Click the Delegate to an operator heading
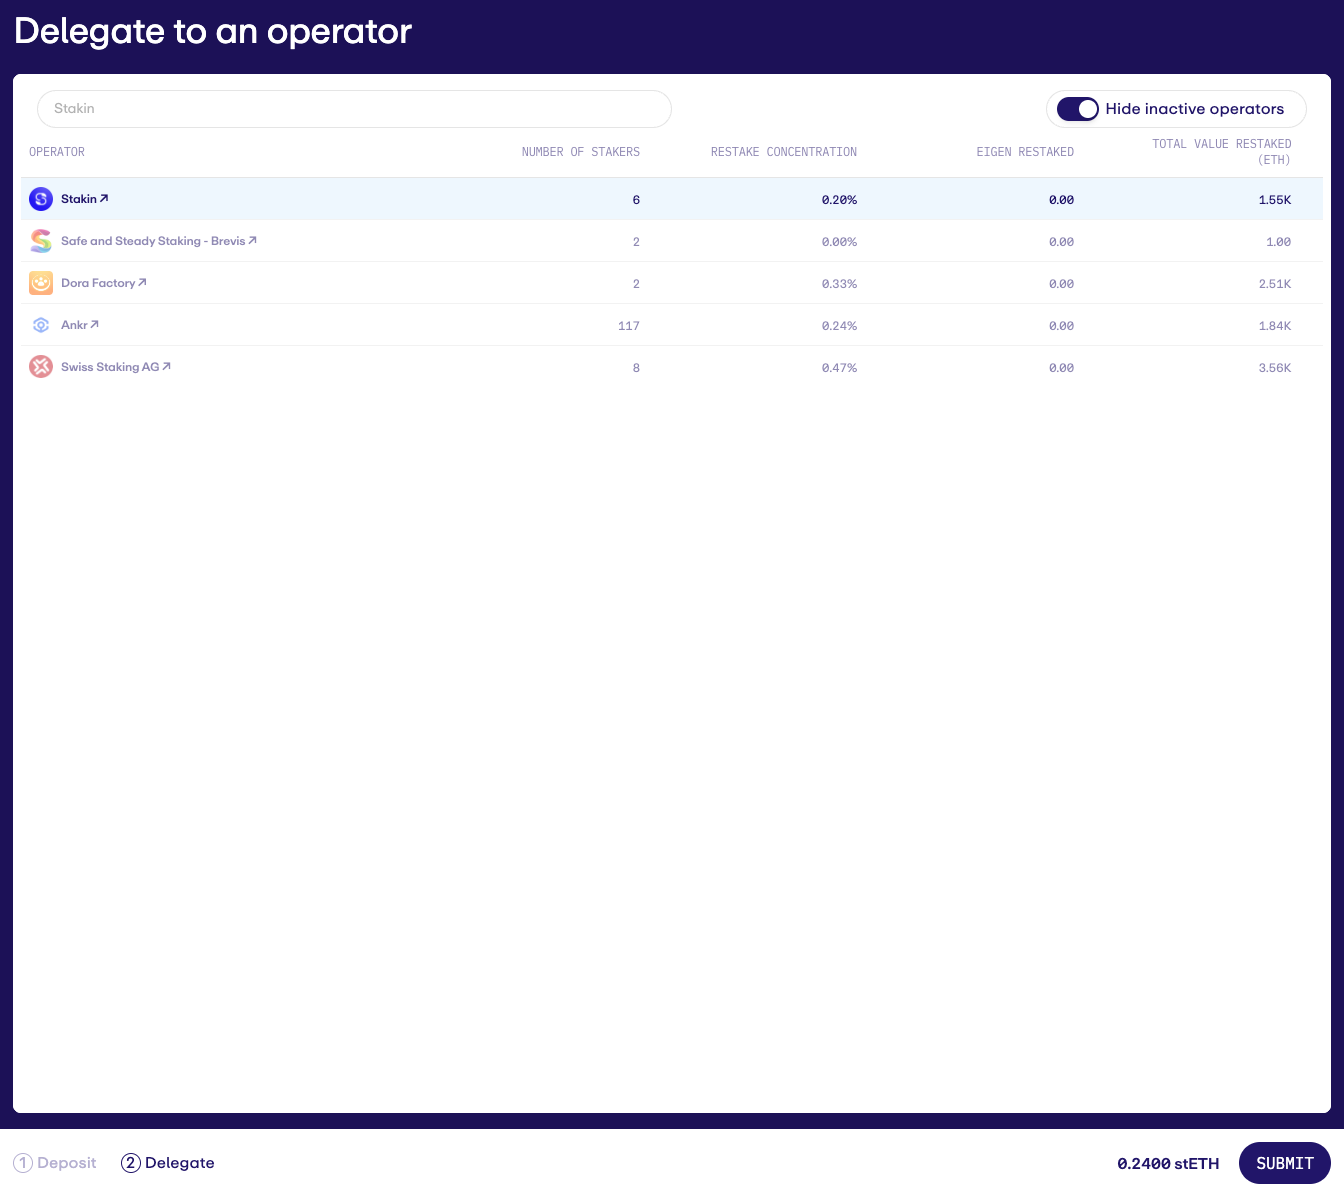This screenshot has height=1192, width=1344. click(213, 31)
